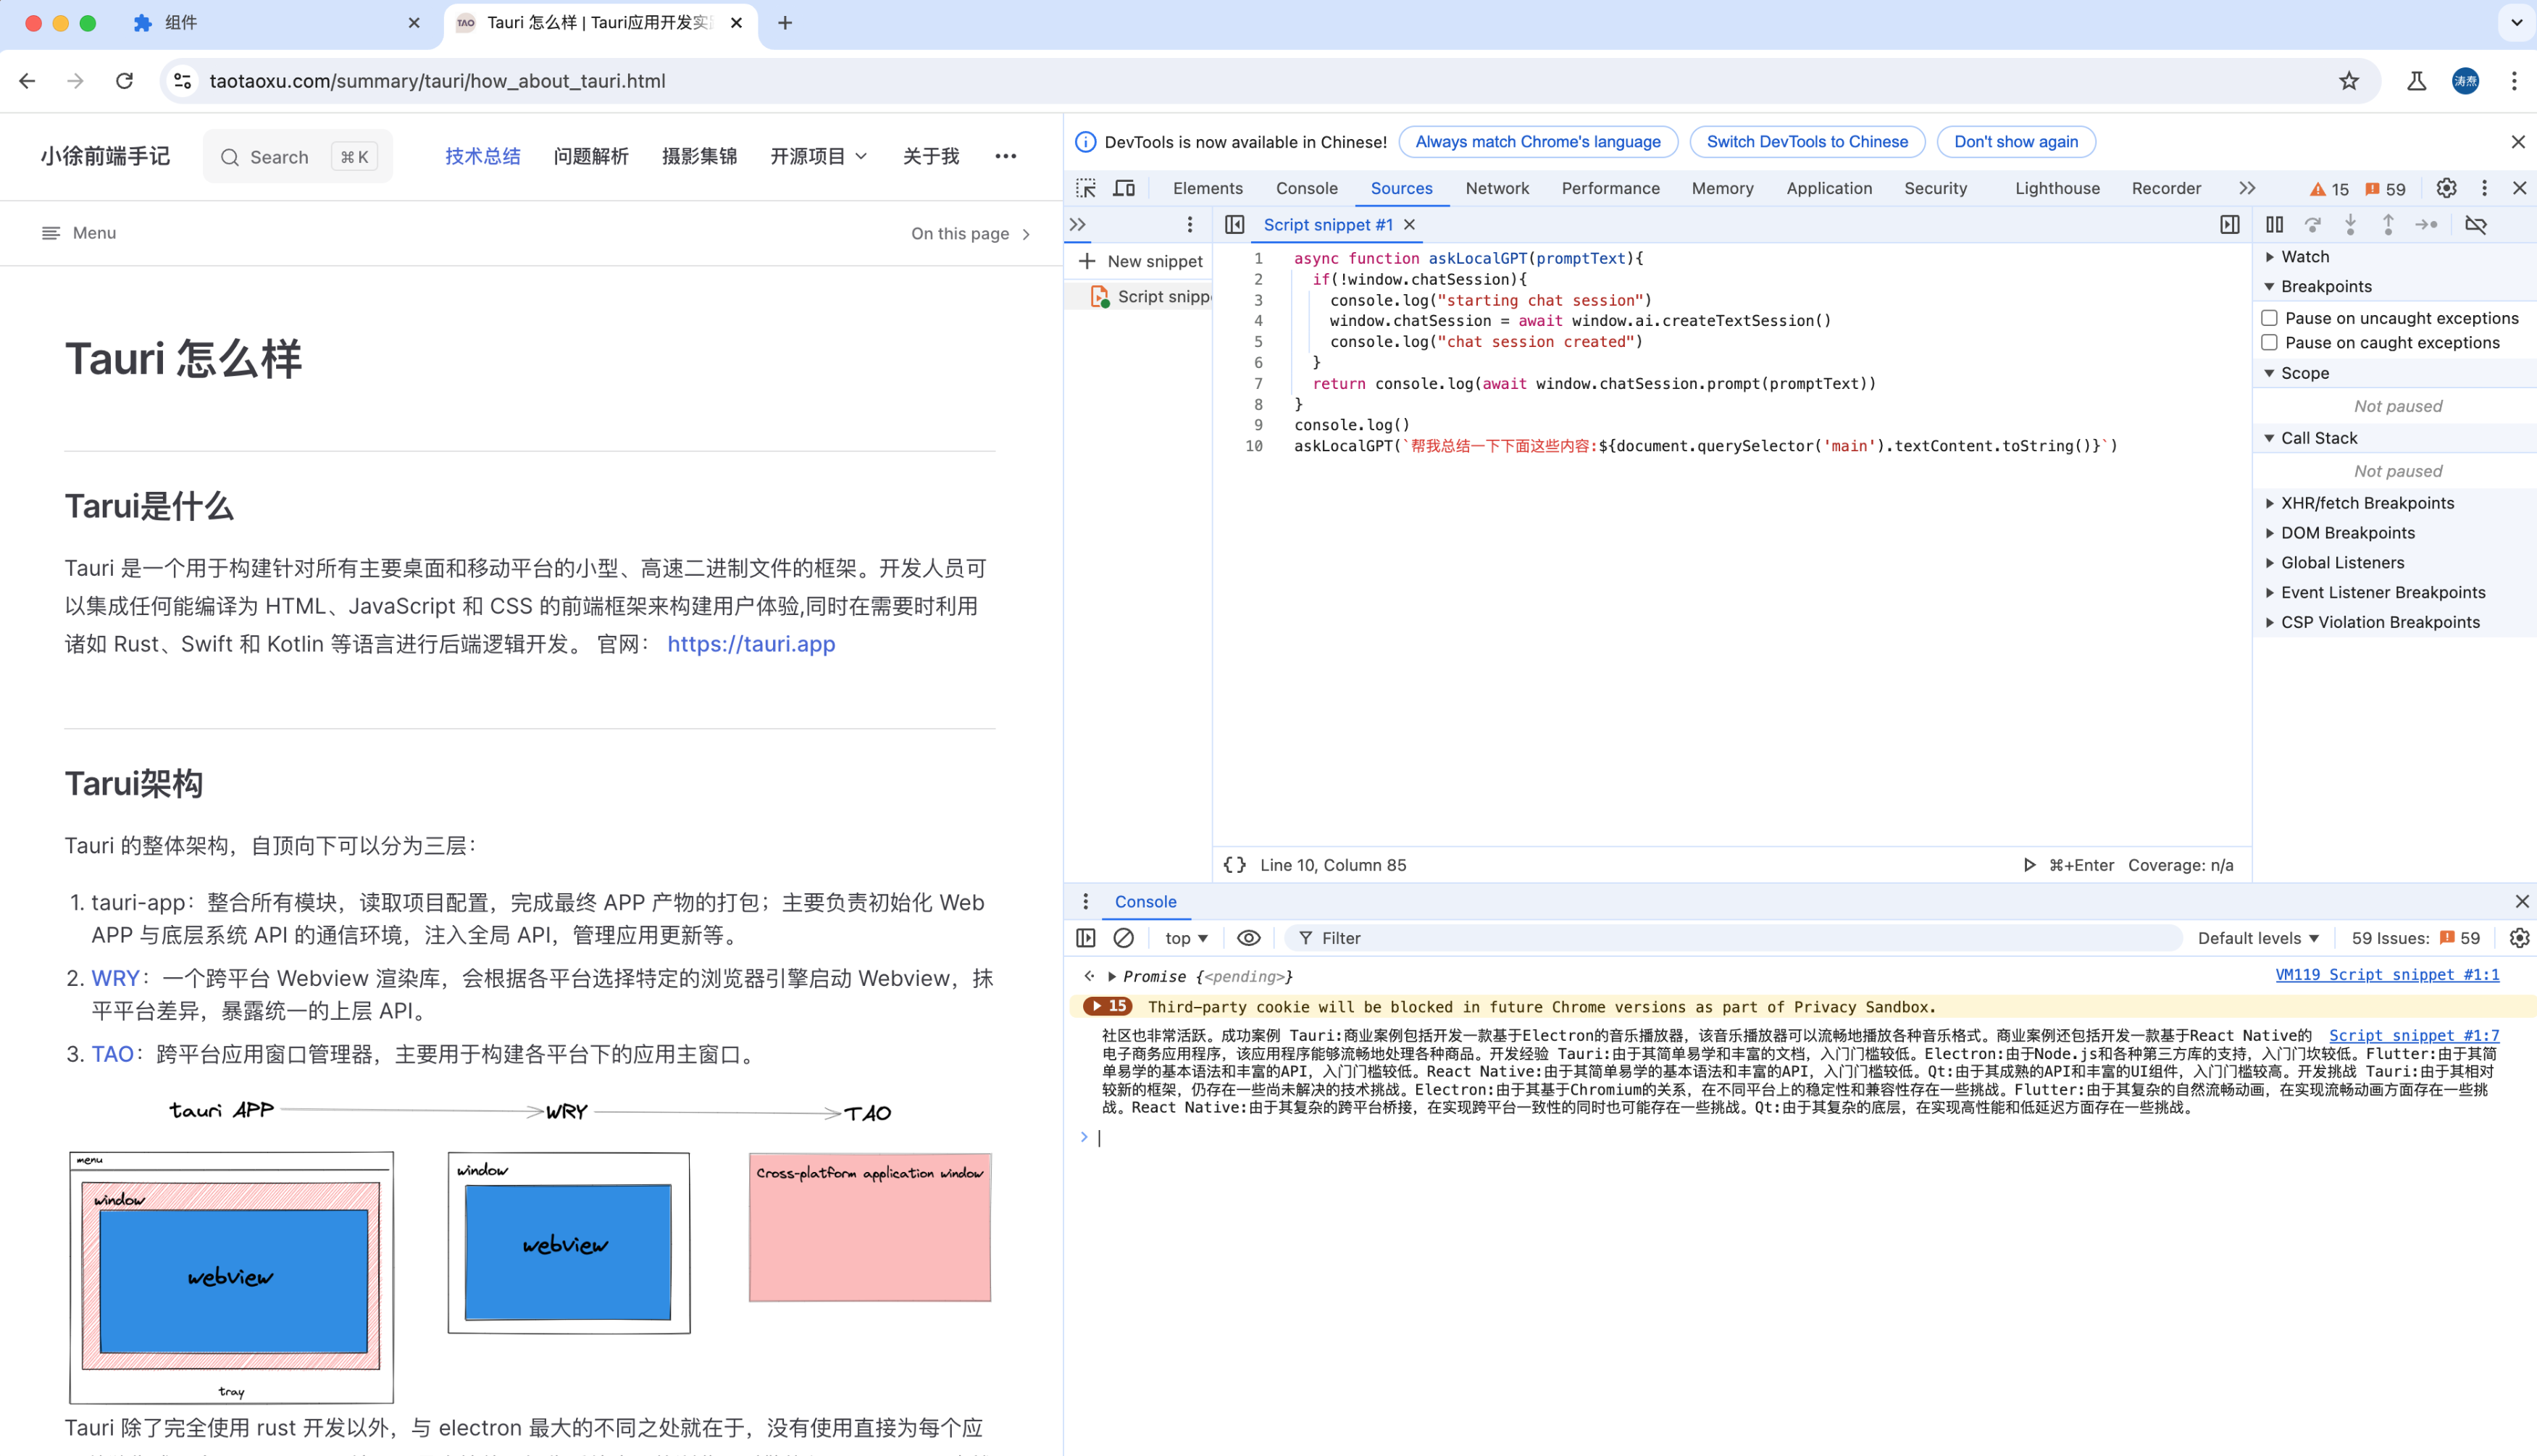Run snippet with the play icon

[2029, 865]
